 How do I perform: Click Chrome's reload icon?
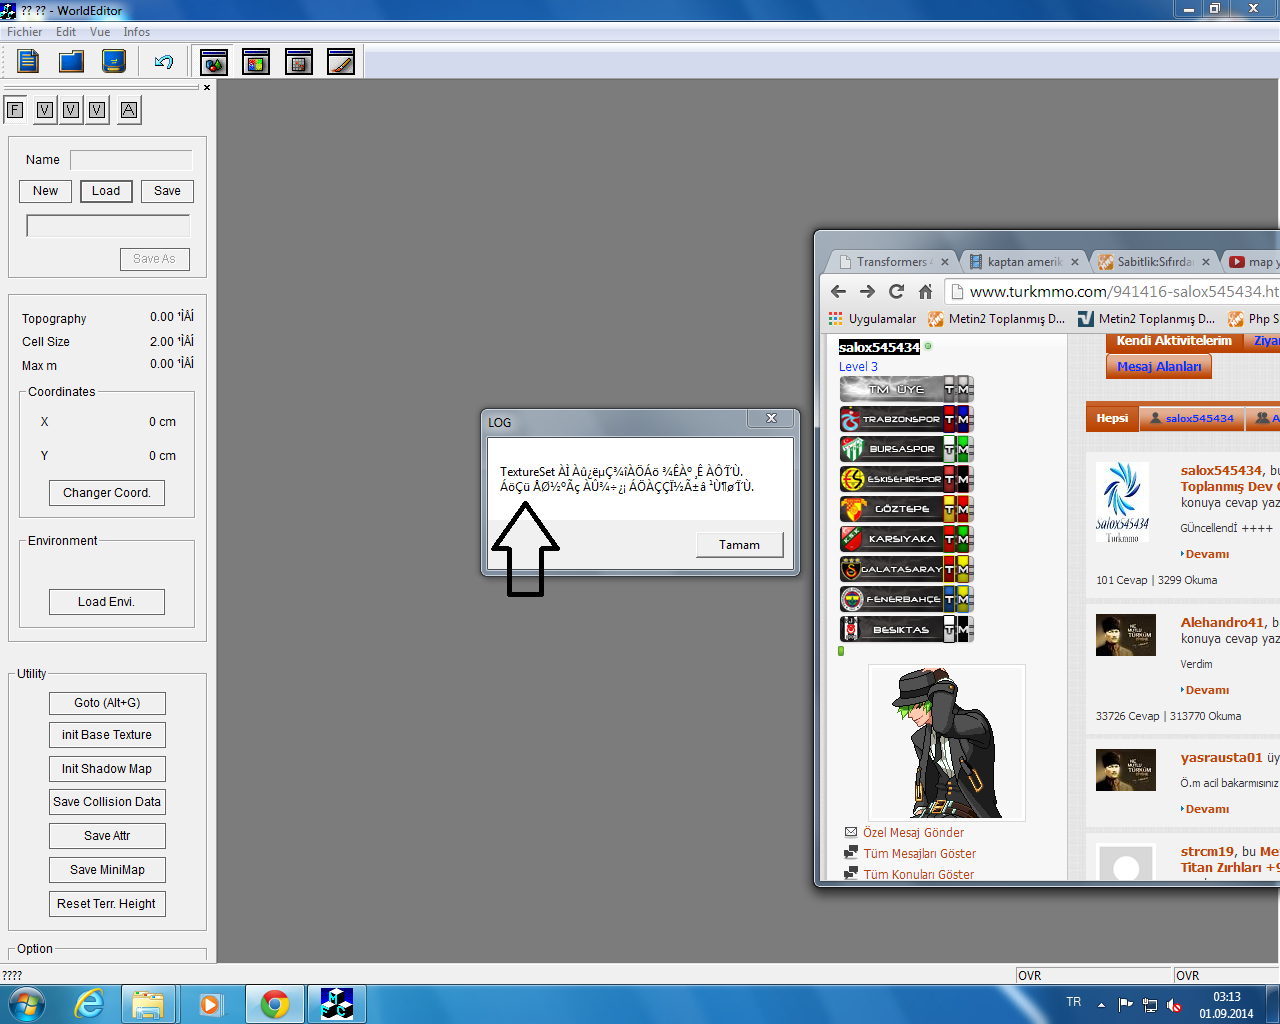896,292
